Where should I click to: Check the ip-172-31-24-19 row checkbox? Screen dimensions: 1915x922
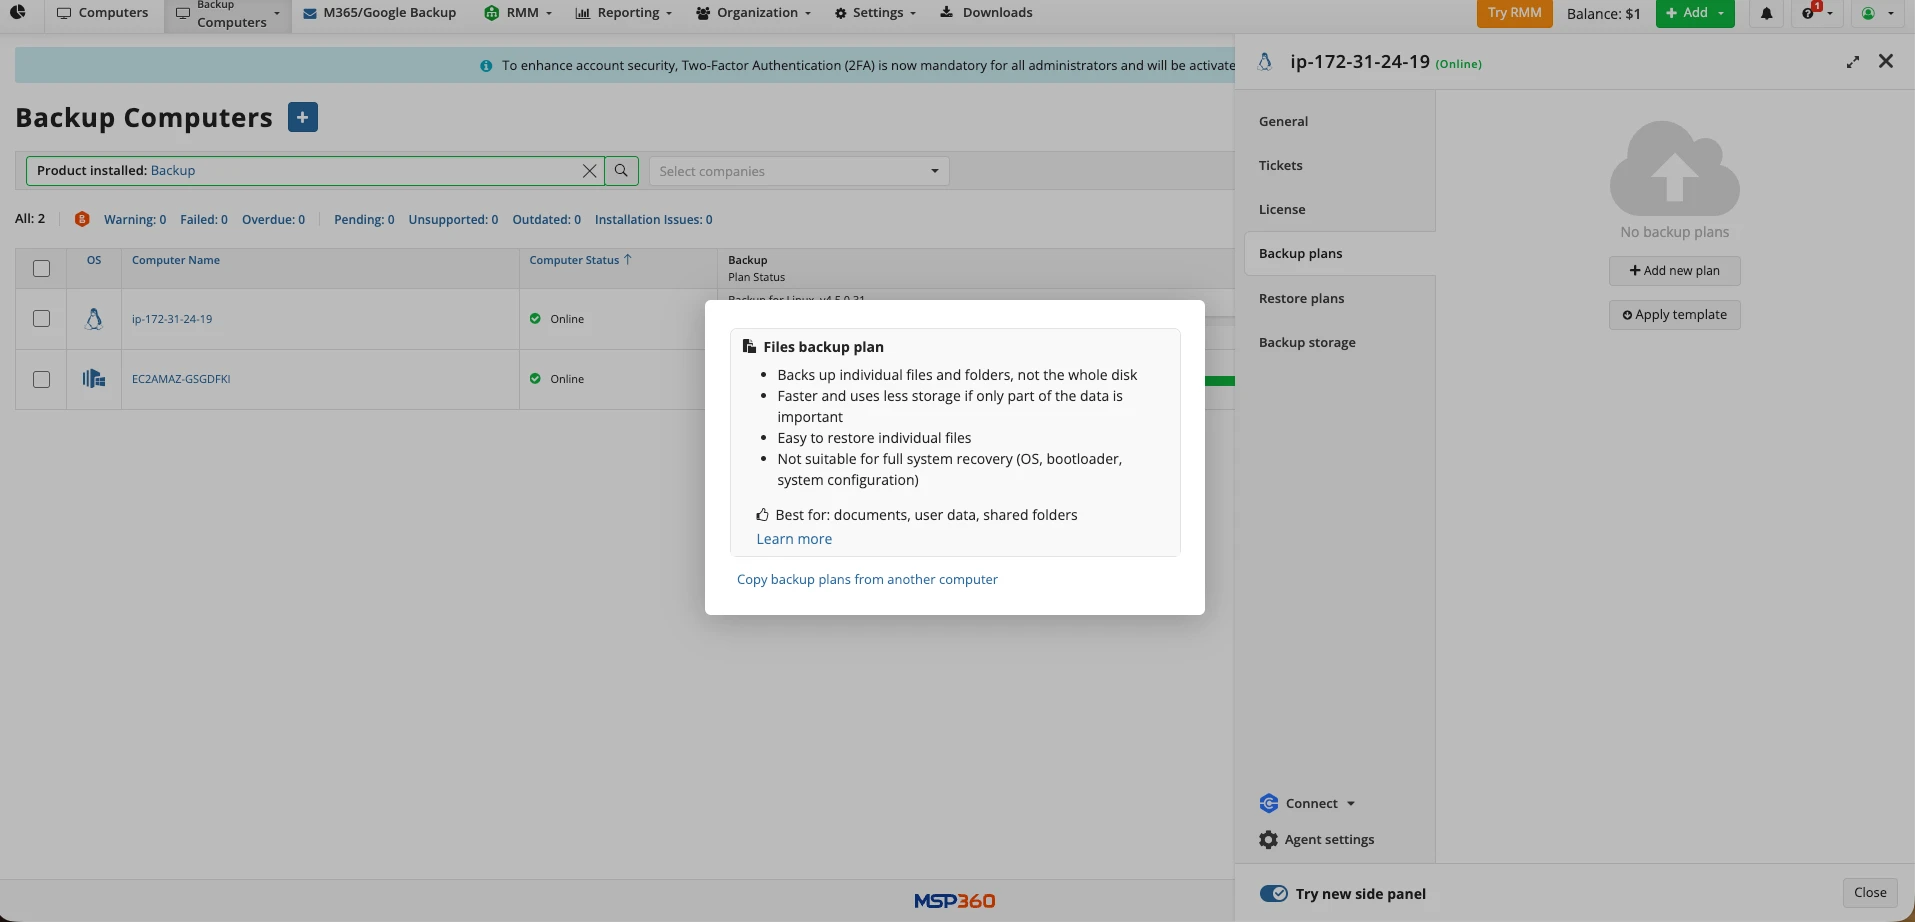coord(41,318)
